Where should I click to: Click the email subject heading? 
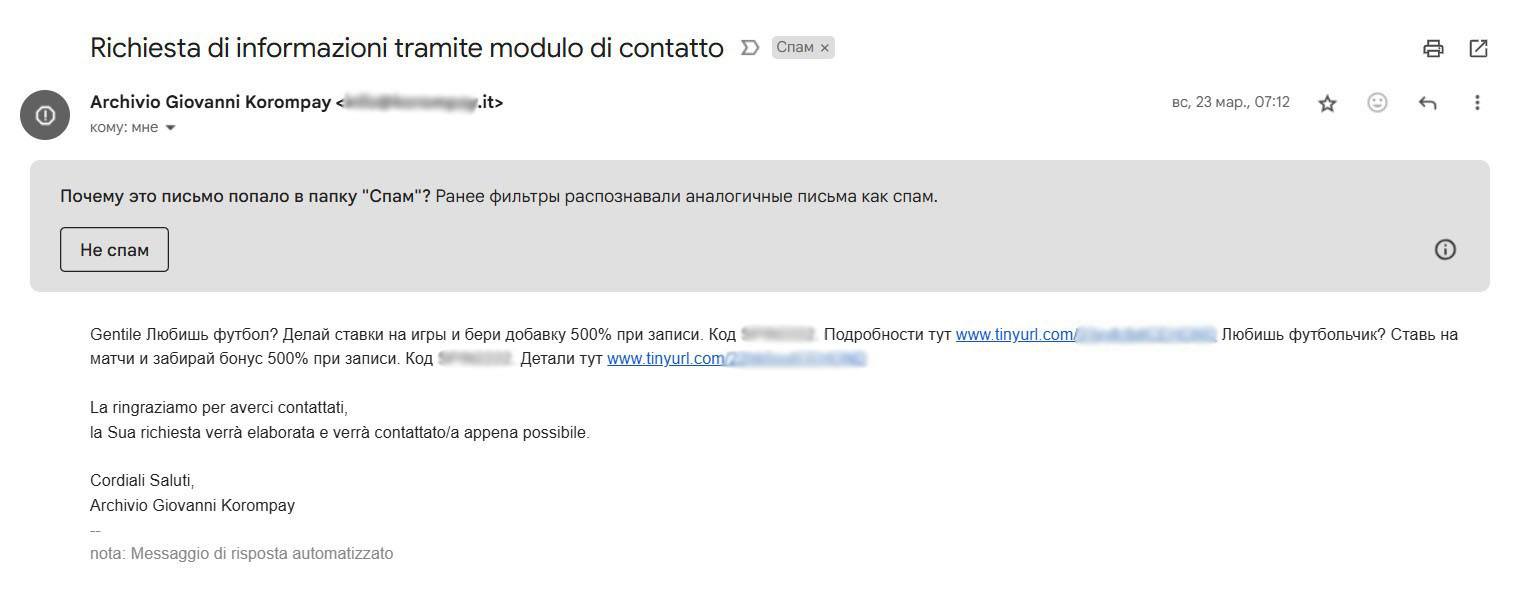coord(406,46)
